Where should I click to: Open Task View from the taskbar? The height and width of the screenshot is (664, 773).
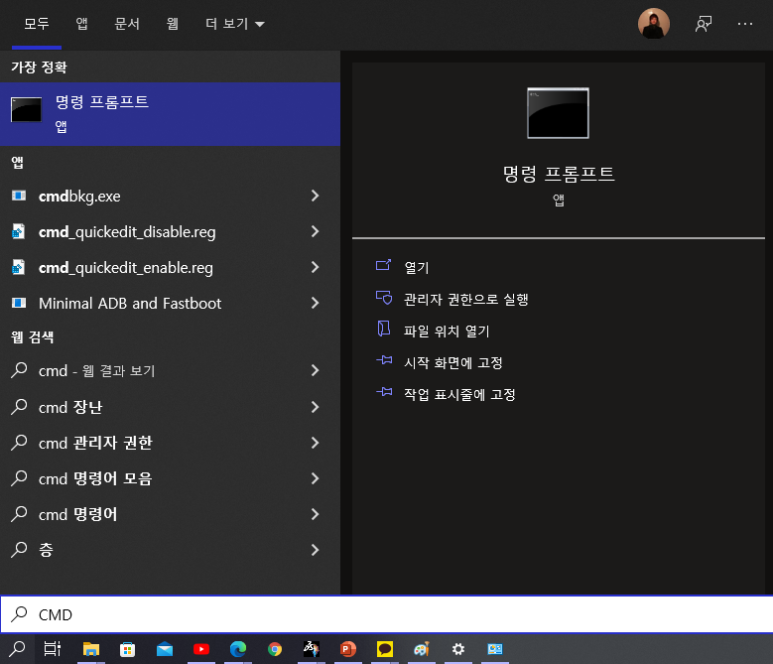tap(52, 649)
